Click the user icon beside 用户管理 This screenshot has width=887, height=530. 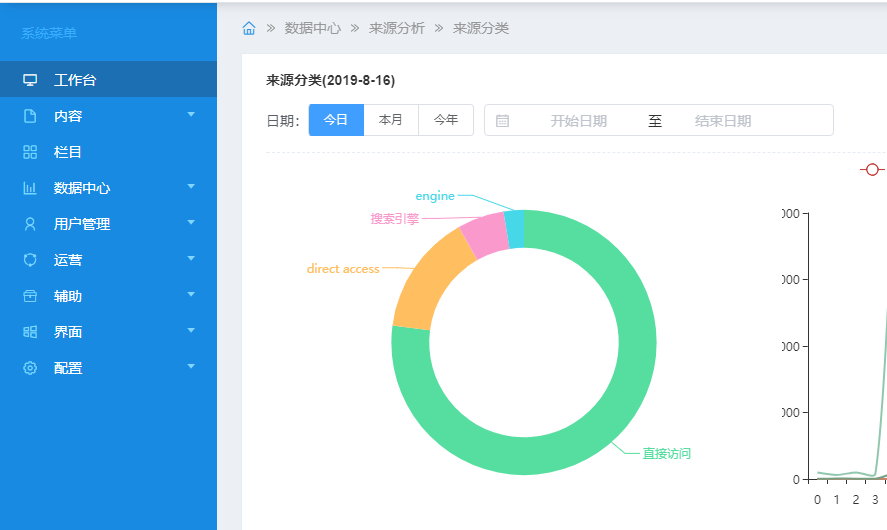point(30,224)
